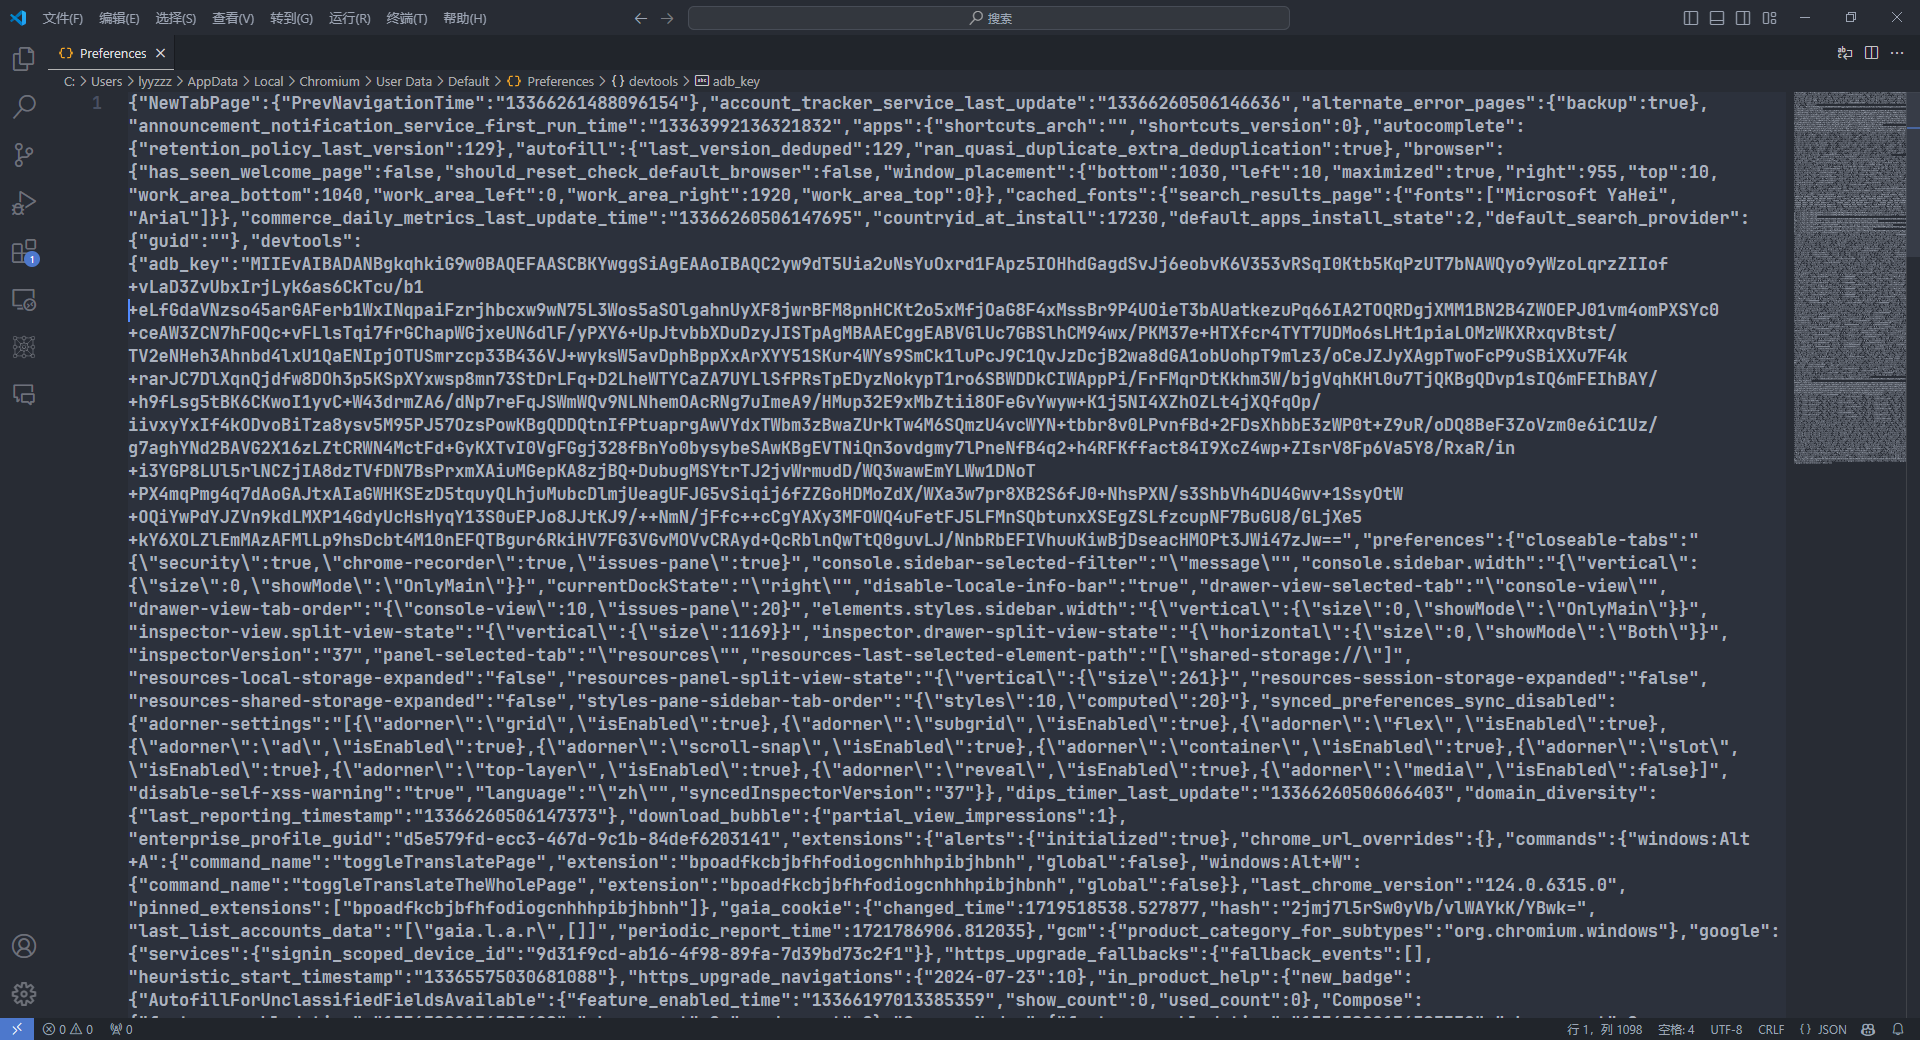Viewport: 1920px width, 1040px height.
Task: Open the Explorer view
Action: (x=23, y=59)
